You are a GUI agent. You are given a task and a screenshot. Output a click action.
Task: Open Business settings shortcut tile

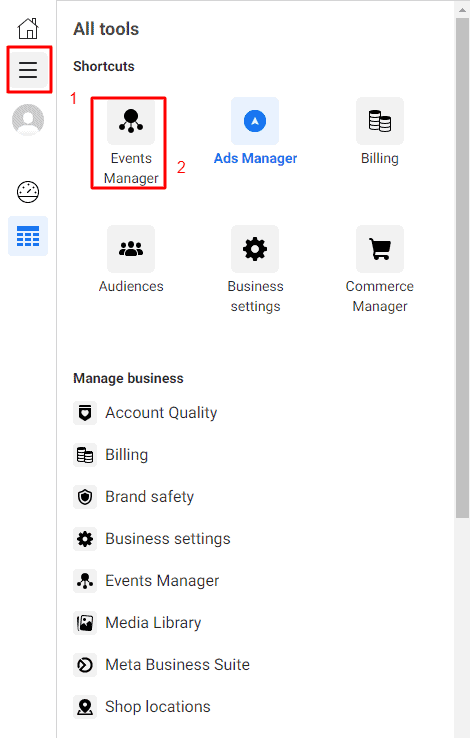[255, 270]
